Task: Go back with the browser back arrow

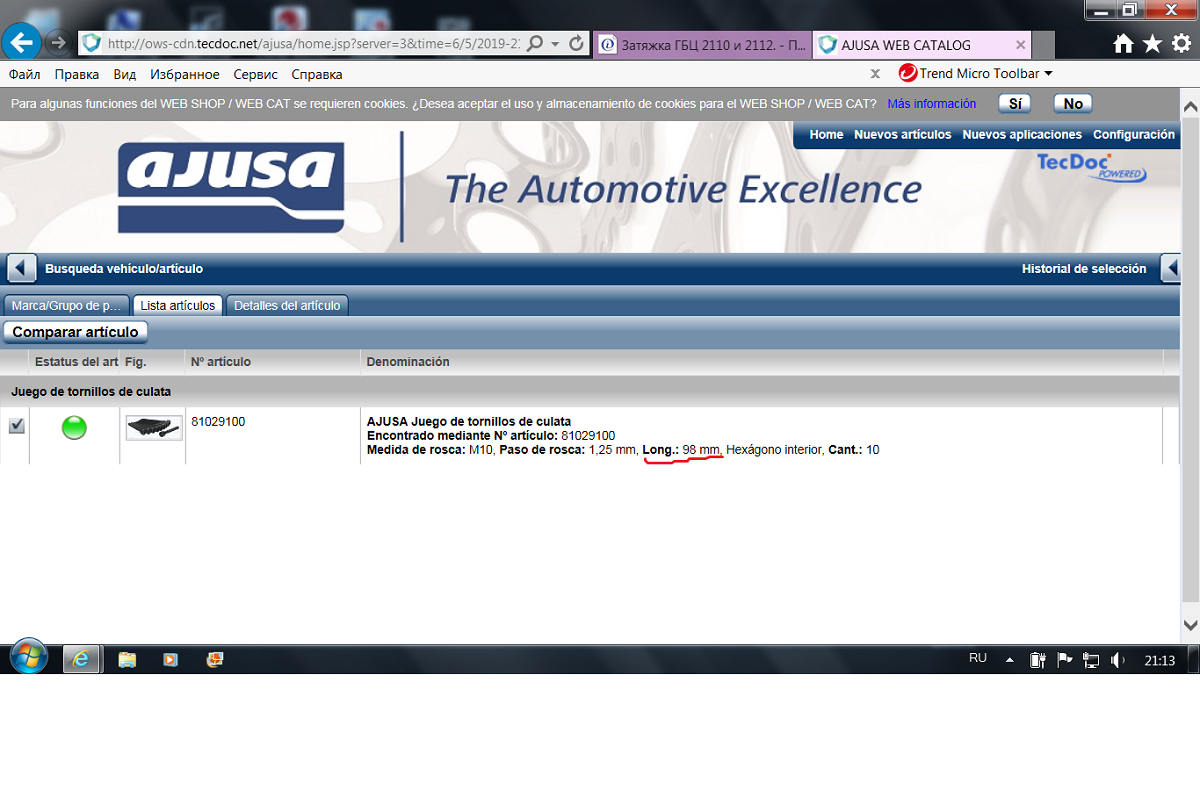Action: [x=22, y=43]
